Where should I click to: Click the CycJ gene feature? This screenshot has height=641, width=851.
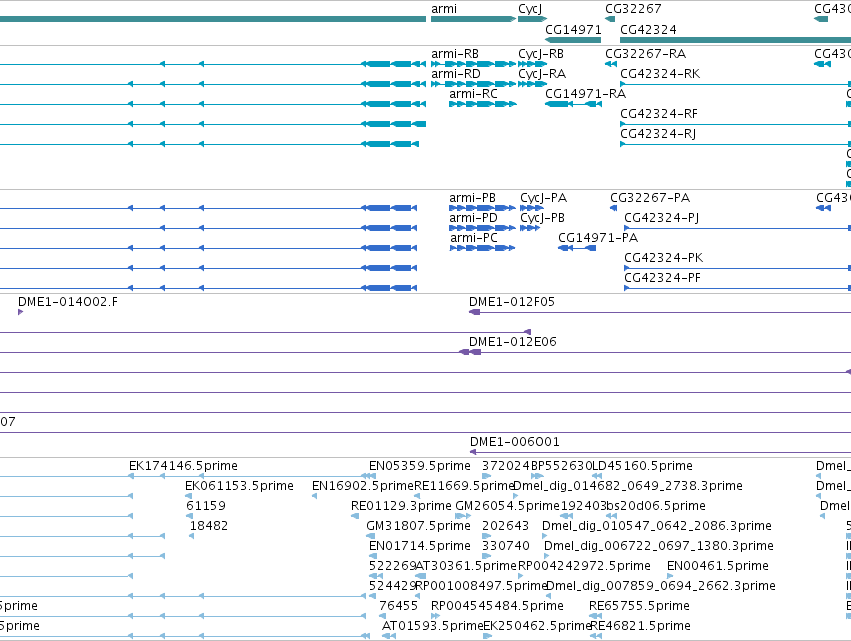point(532,19)
